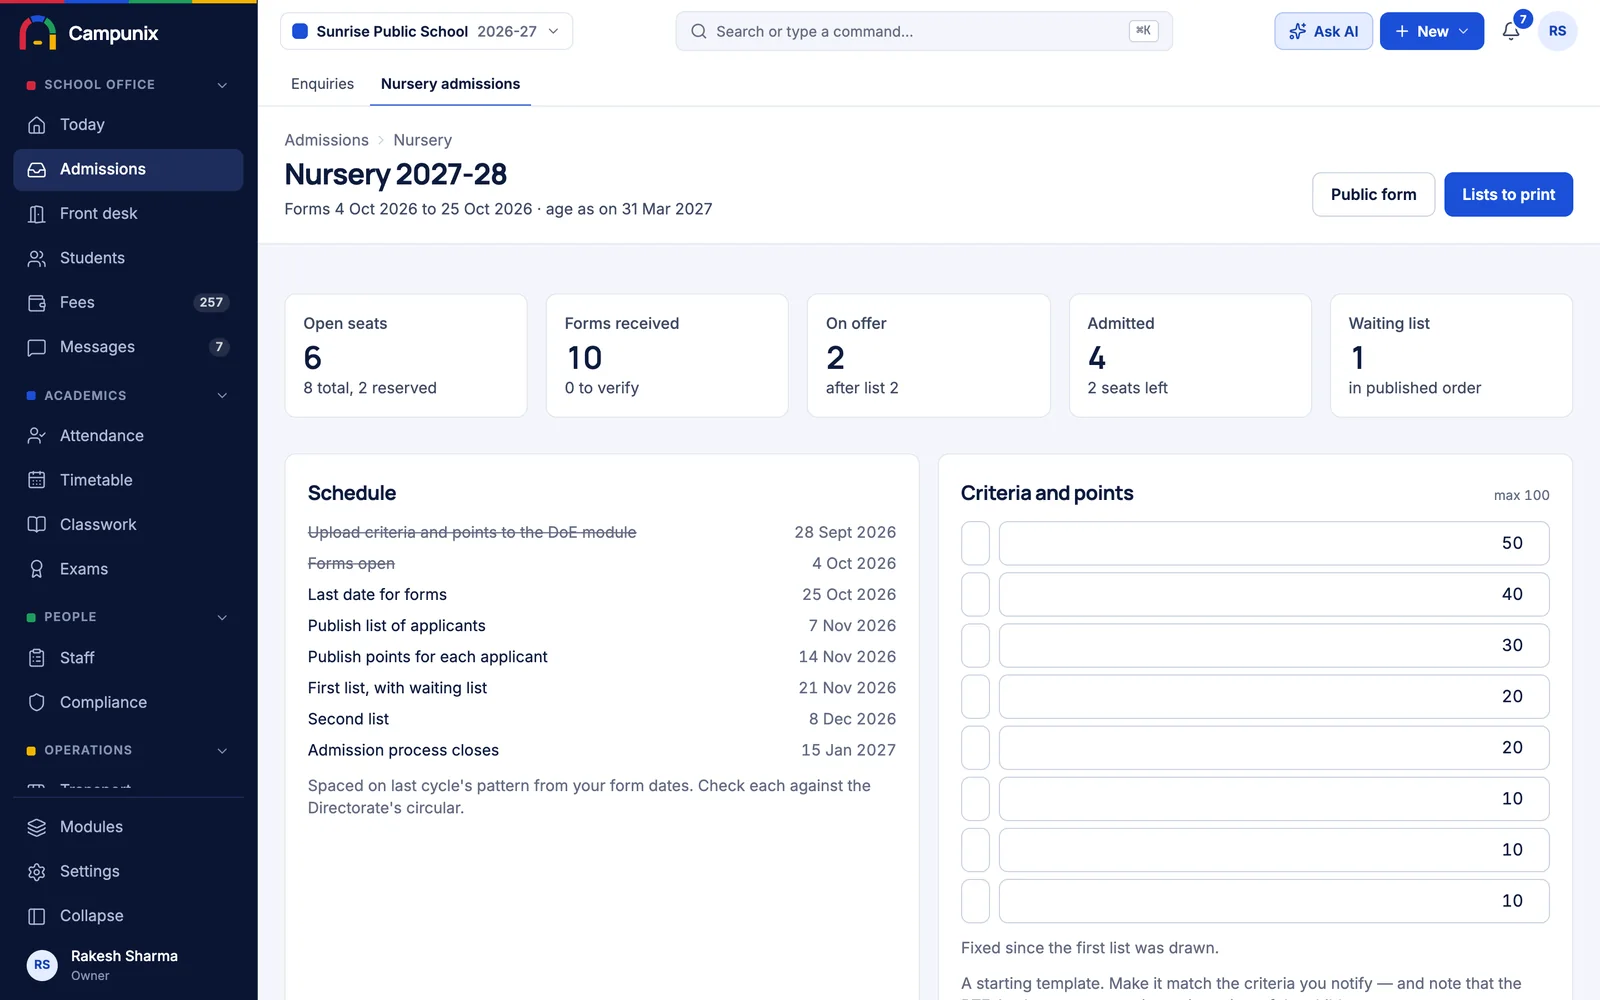The width and height of the screenshot is (1600, 1000).
Task: Click the Campunix logo
Action: pyautogui.click(x=88, y=33)
